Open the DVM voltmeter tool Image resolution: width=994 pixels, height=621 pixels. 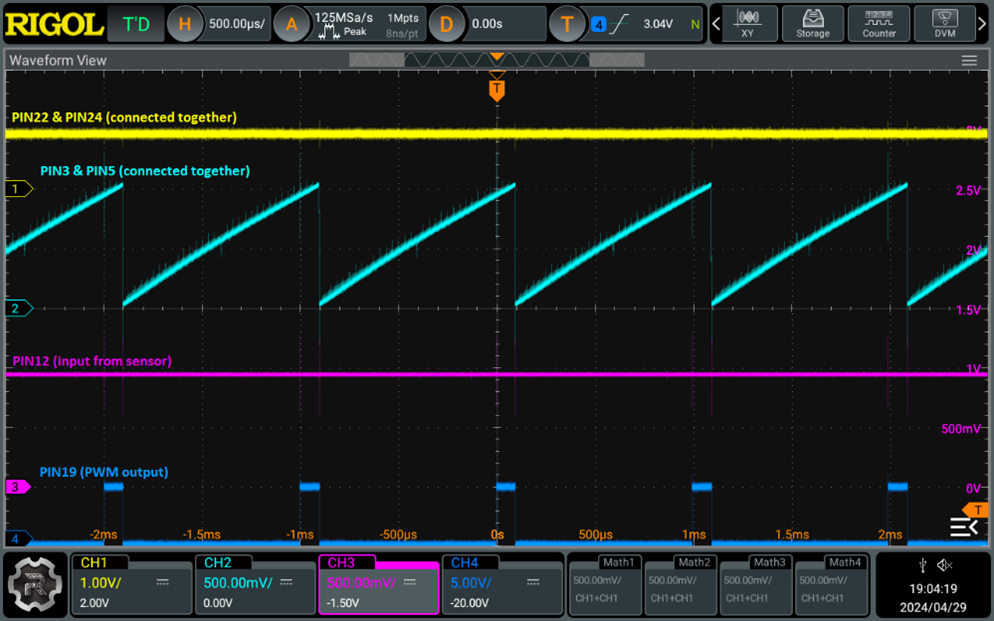944,23
